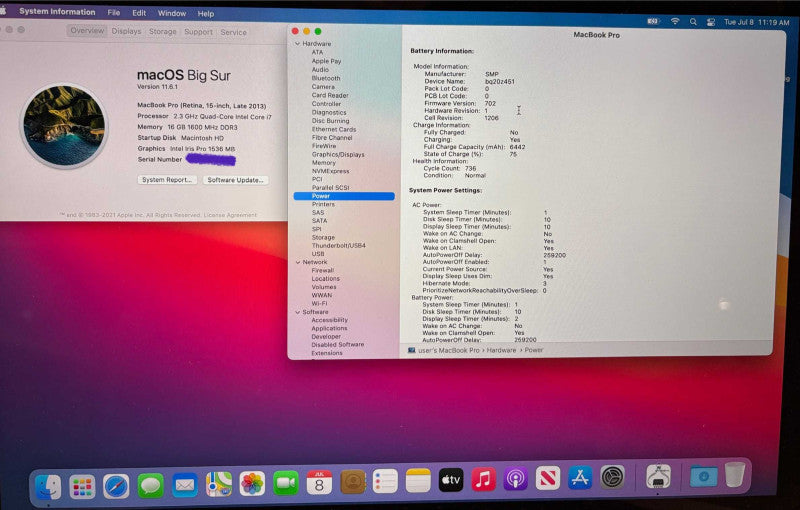
Task: Select Apple Pay in Hardware sidebar
Action: click(x=326, y=61)
